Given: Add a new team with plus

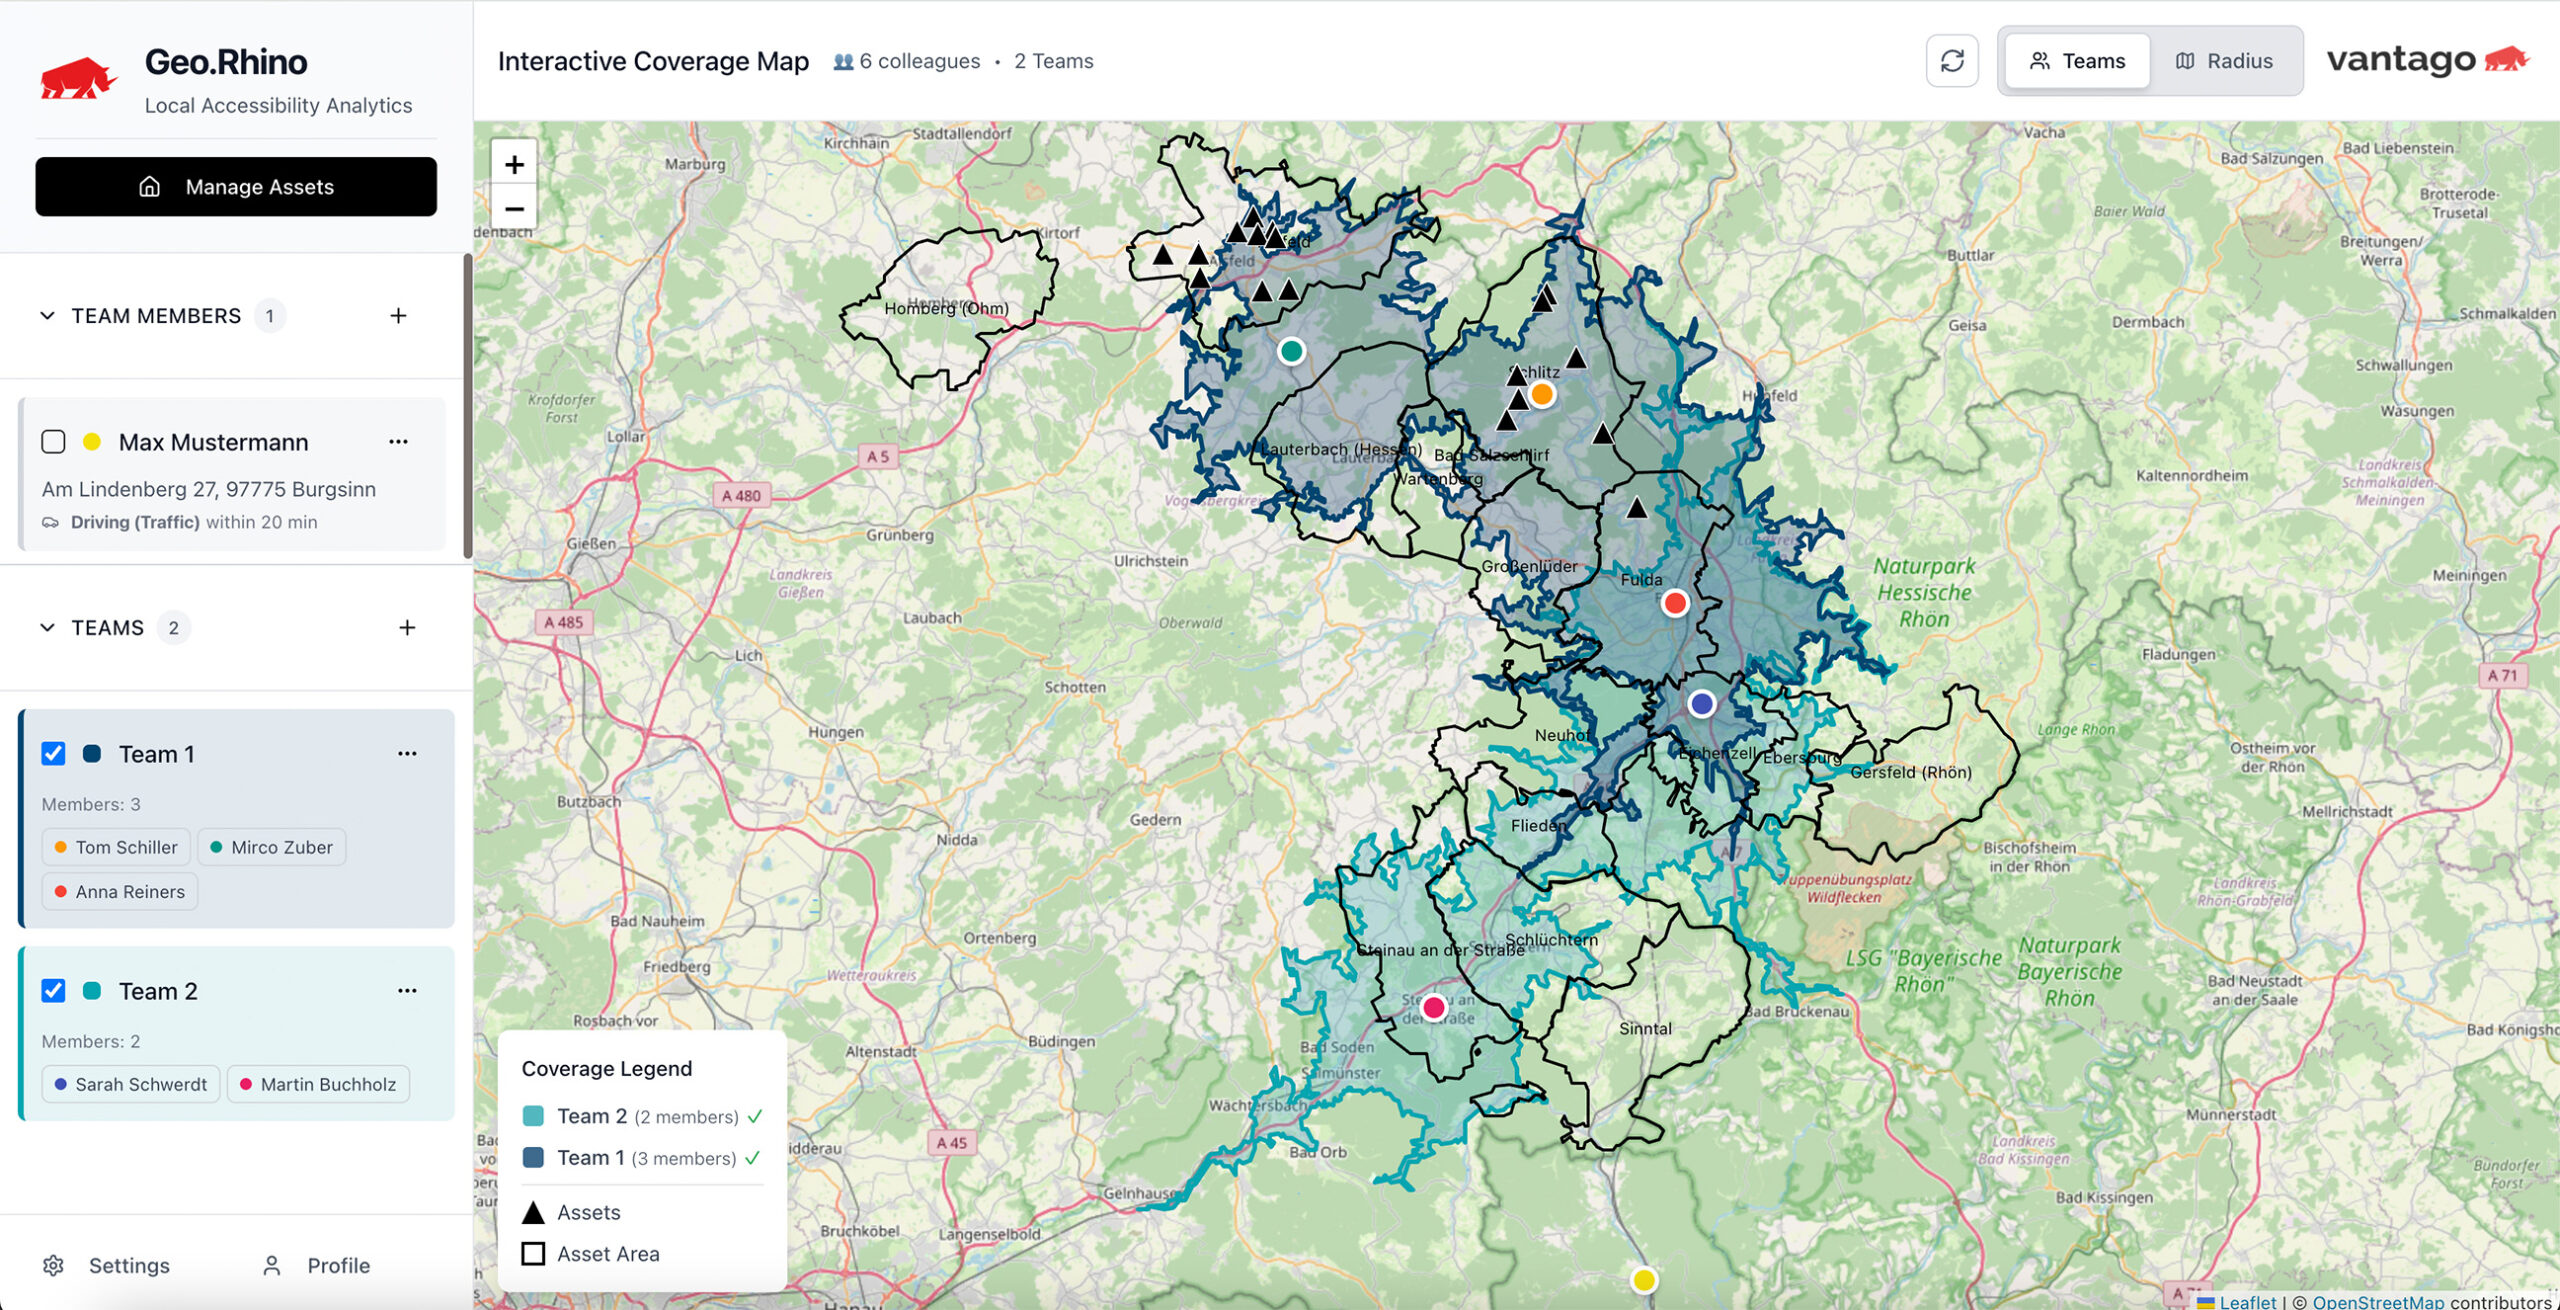Looking at the screenshot, I should point(407,628).
